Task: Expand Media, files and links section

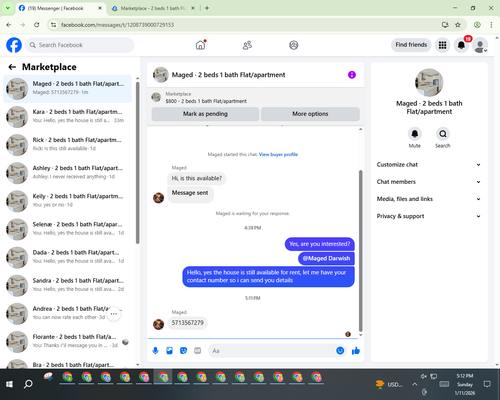Action: pos(429,199)
